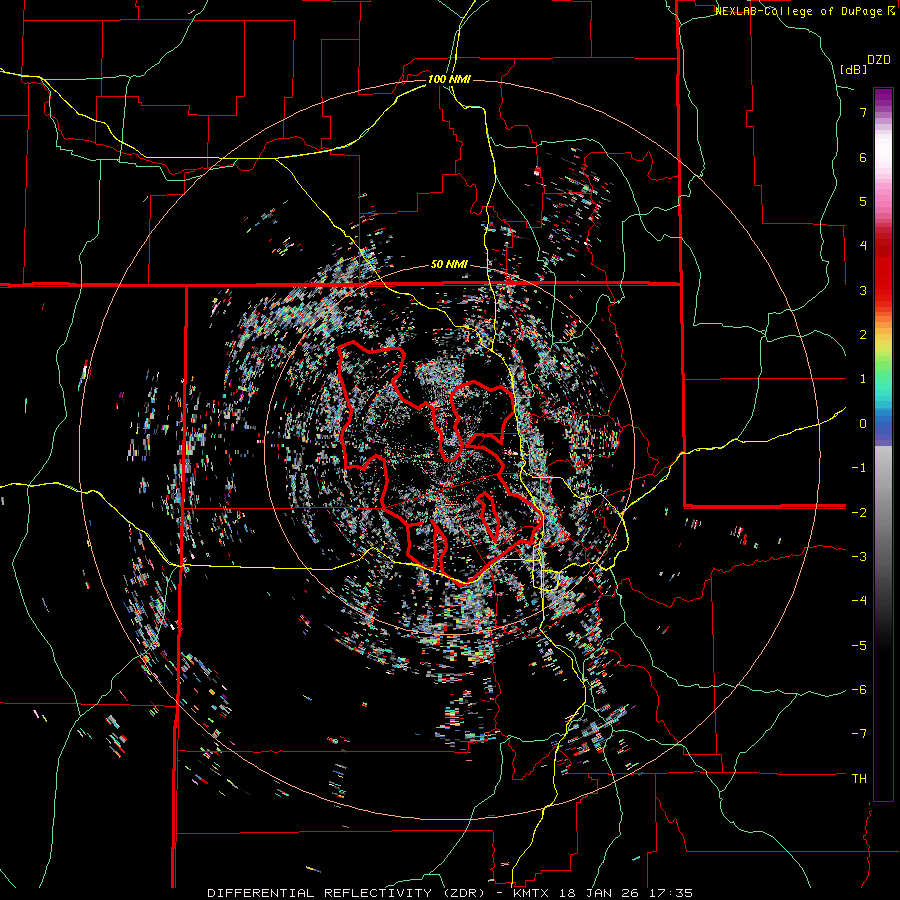Click the 3 value on the color scale

pos(863,290)
